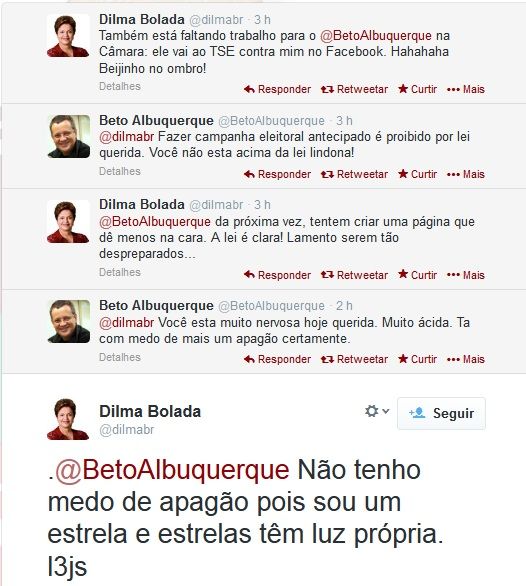Open Mais menu on 'muito nervosa' tweet

pyautogui.click(x=466, y=359)
